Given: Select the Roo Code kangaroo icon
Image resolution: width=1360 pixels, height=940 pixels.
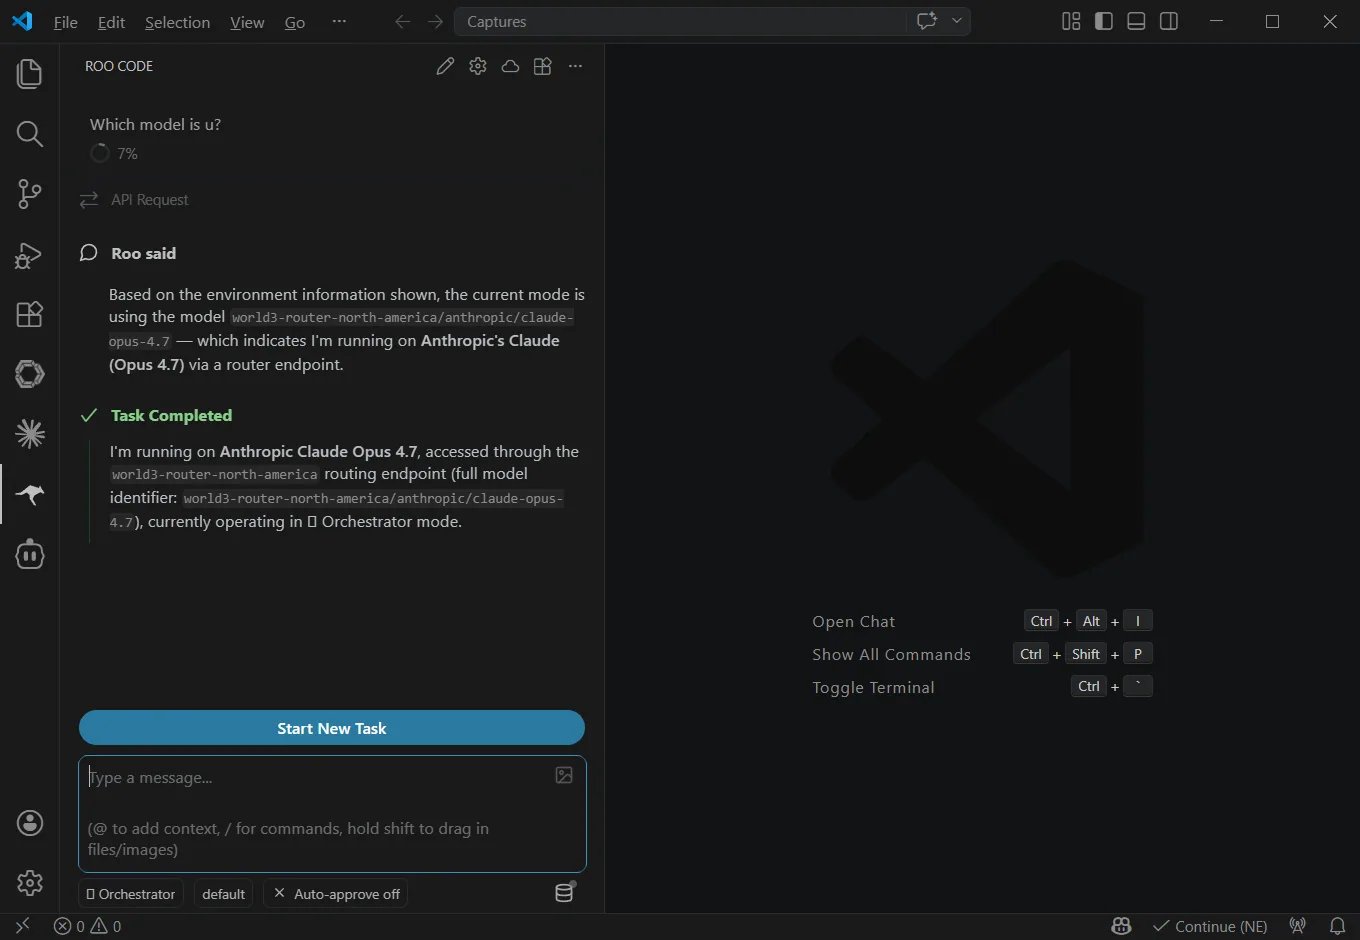Looking at the screenshot, I should (30, 494).
